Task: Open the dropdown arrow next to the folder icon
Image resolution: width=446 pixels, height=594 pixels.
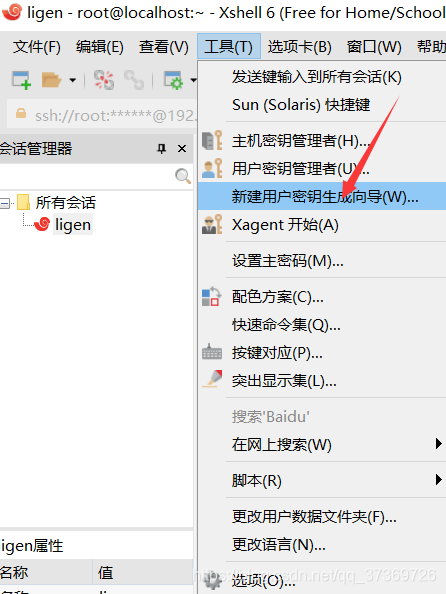Action: point(72,80)
